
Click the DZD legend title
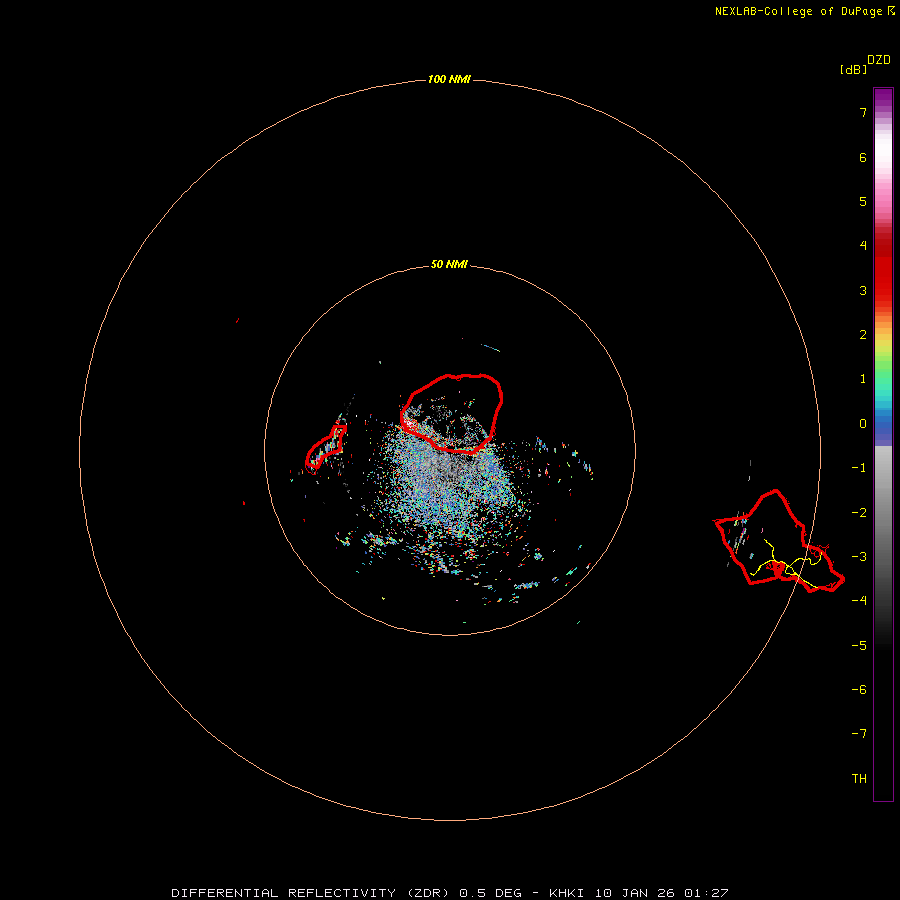(879, 60)
